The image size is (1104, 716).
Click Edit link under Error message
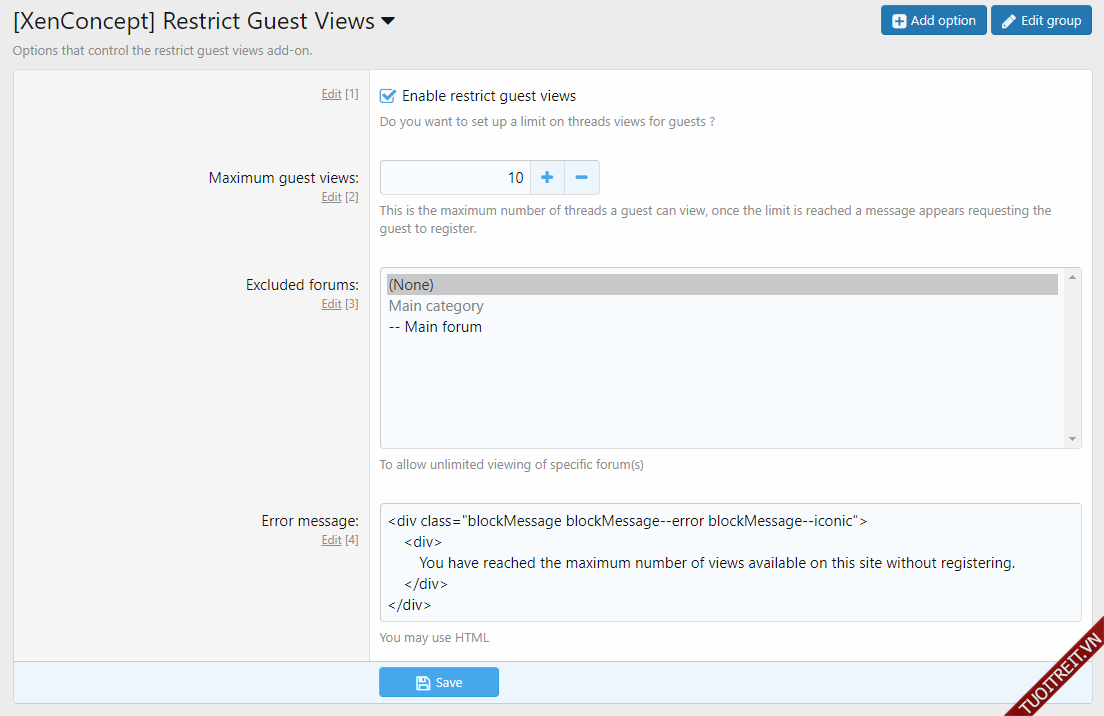tap(331, 540)
